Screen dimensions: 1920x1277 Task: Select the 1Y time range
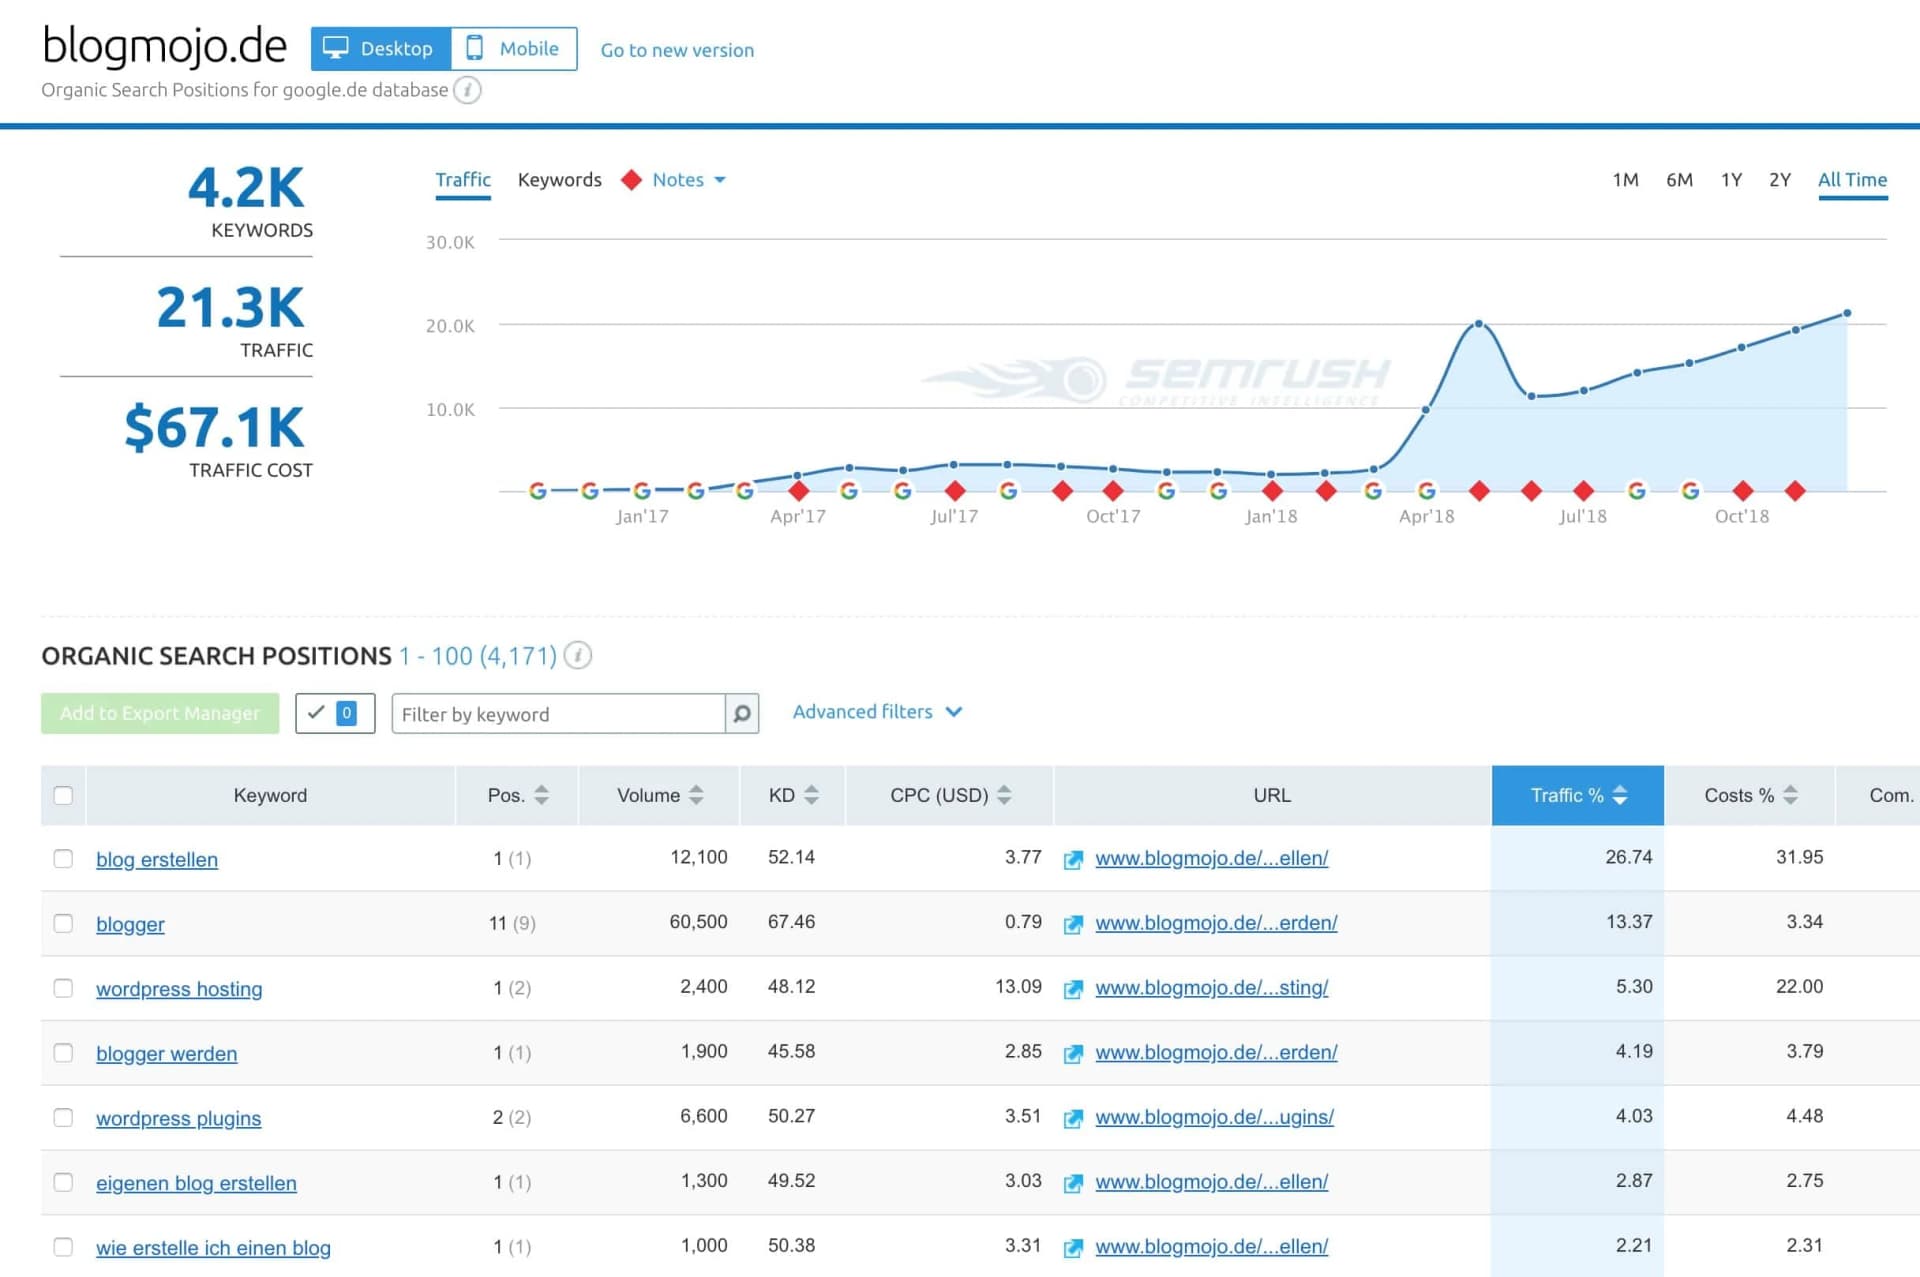[1731, 180]
